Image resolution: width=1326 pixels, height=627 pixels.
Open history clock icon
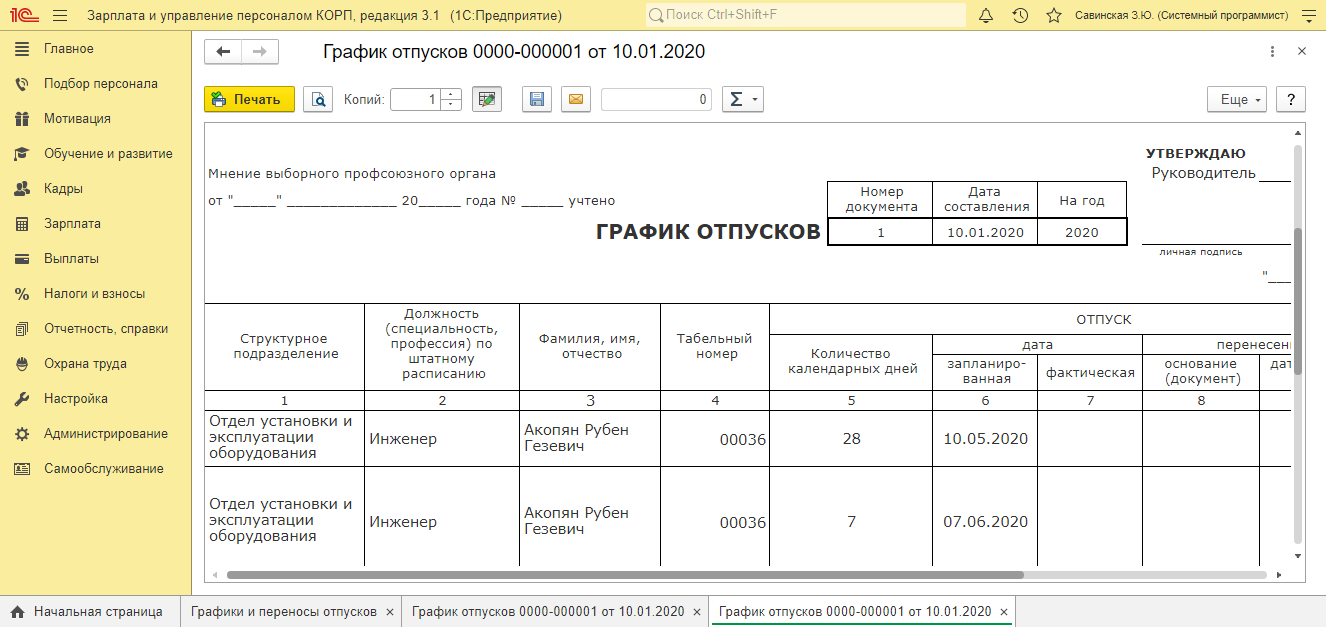click(x=1020, y=16)
